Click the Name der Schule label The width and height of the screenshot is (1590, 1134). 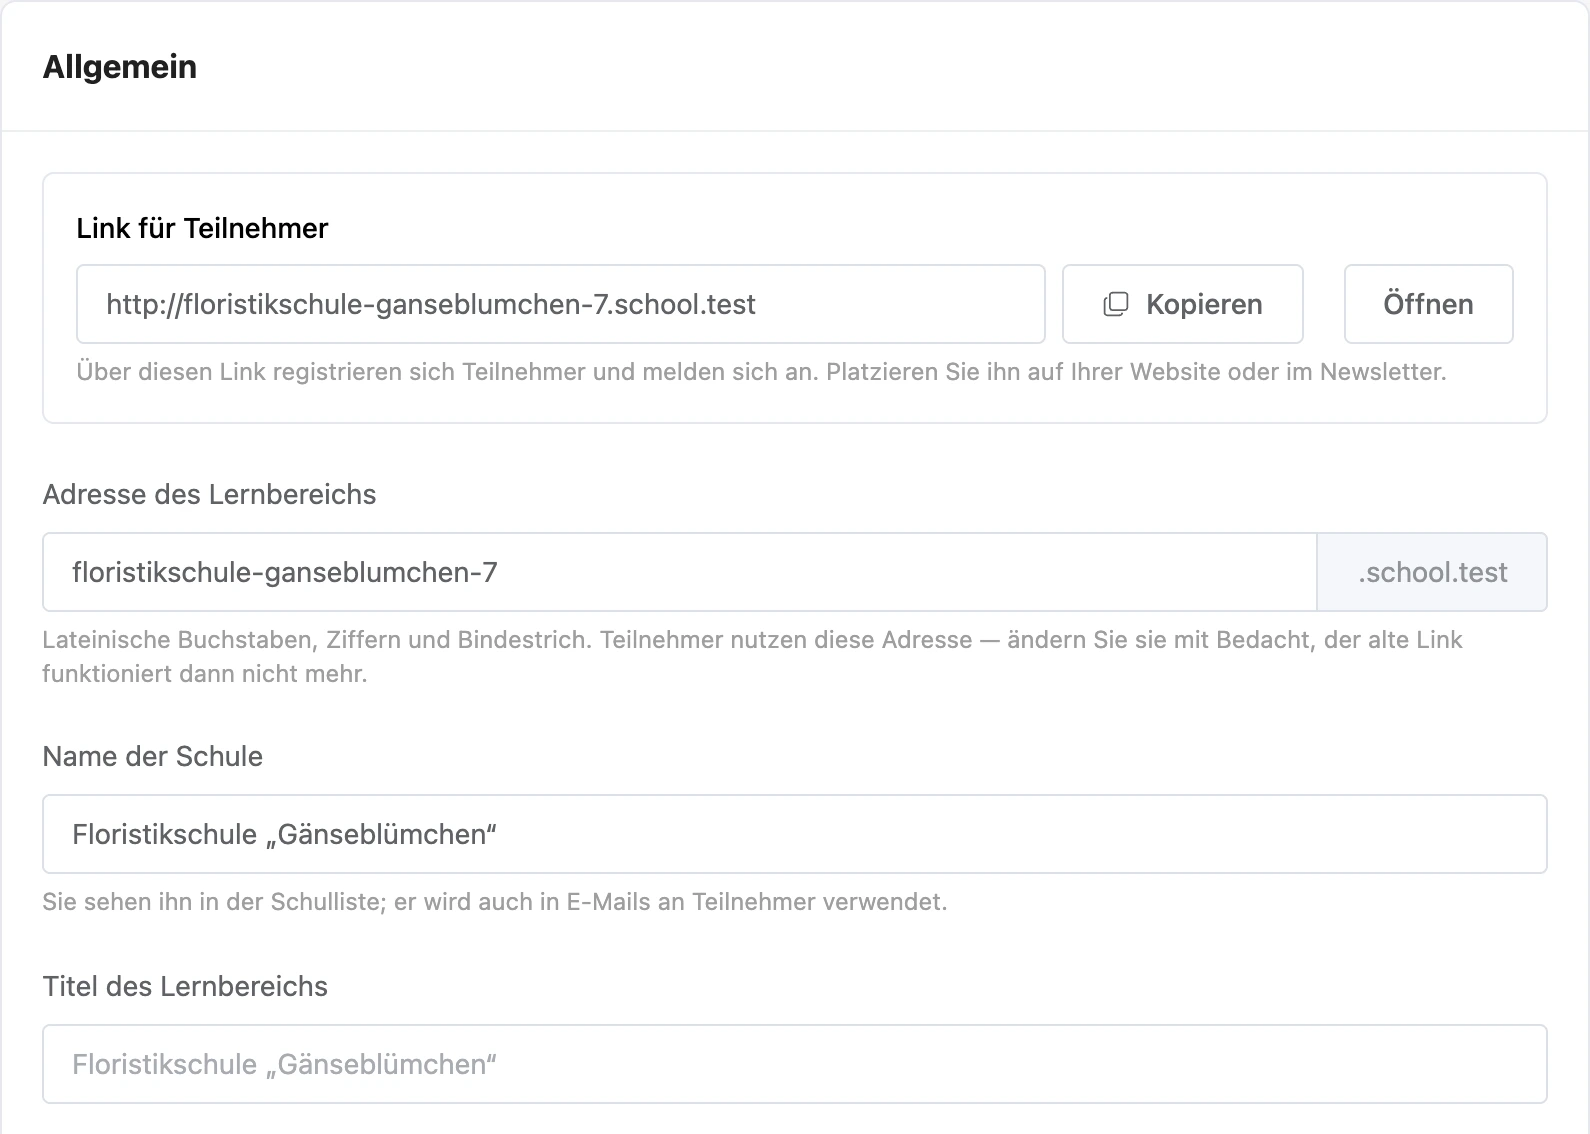click(x=152, y=756)
